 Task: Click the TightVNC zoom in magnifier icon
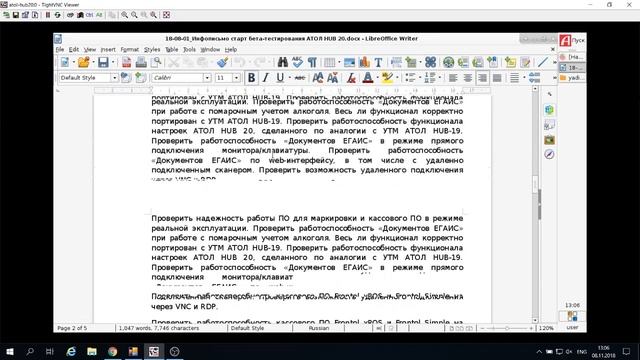pos(124,15)
